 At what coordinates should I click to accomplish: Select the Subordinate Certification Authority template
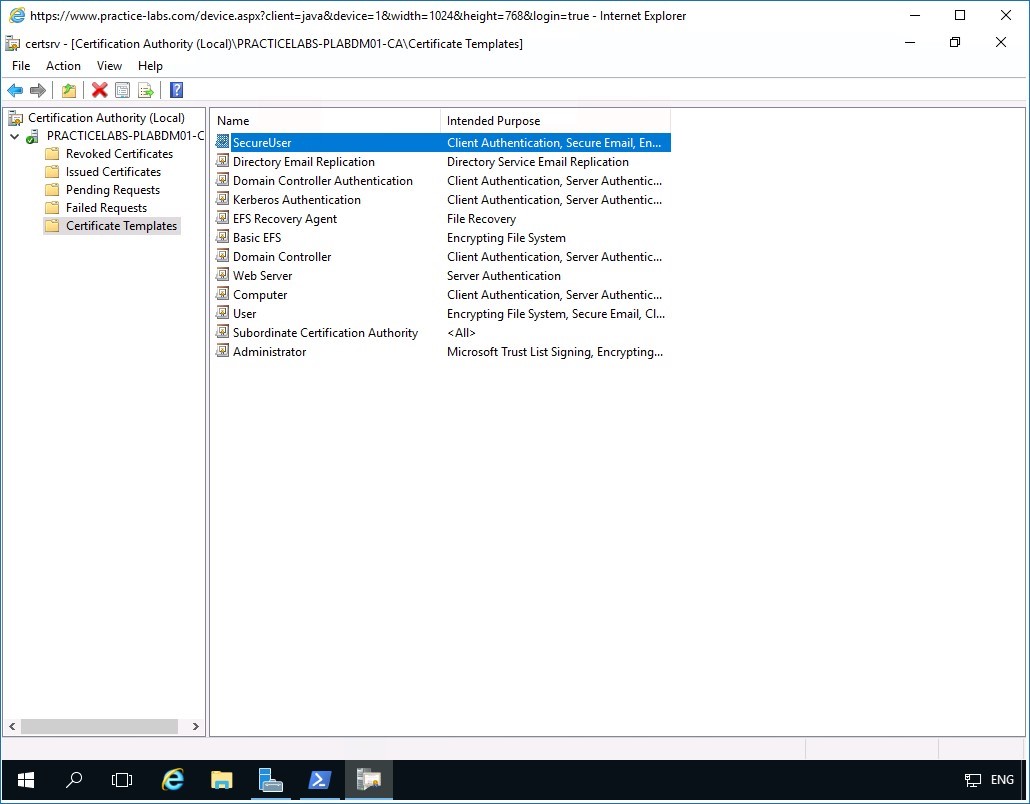point(325,333)
